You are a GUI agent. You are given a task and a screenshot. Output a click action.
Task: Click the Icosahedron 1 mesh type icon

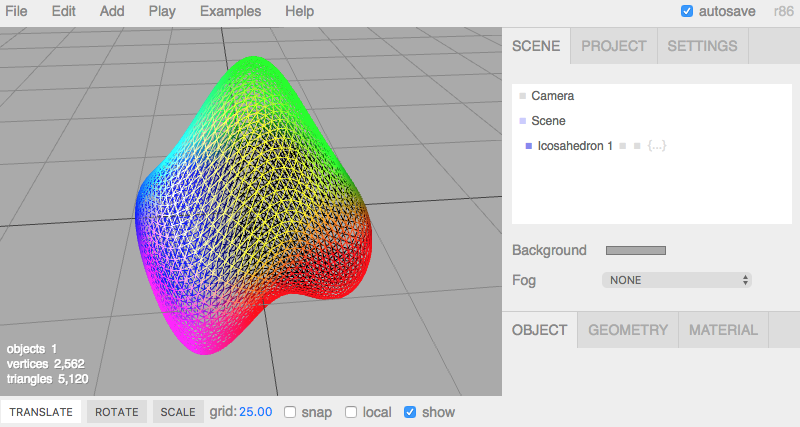pyautogui.click(x=529, y=146)
